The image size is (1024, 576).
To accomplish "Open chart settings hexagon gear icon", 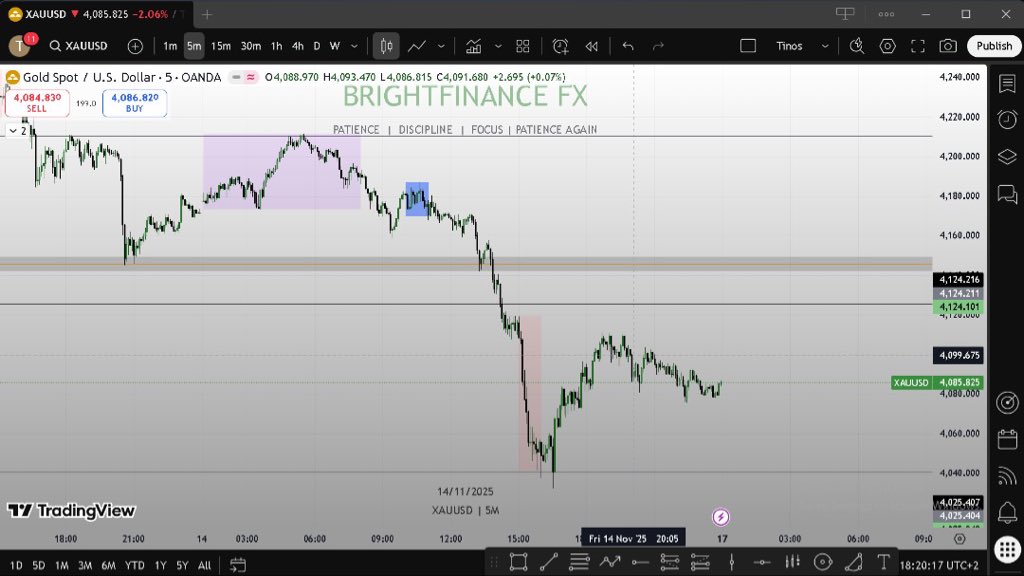I will click(x=888, y=46).
